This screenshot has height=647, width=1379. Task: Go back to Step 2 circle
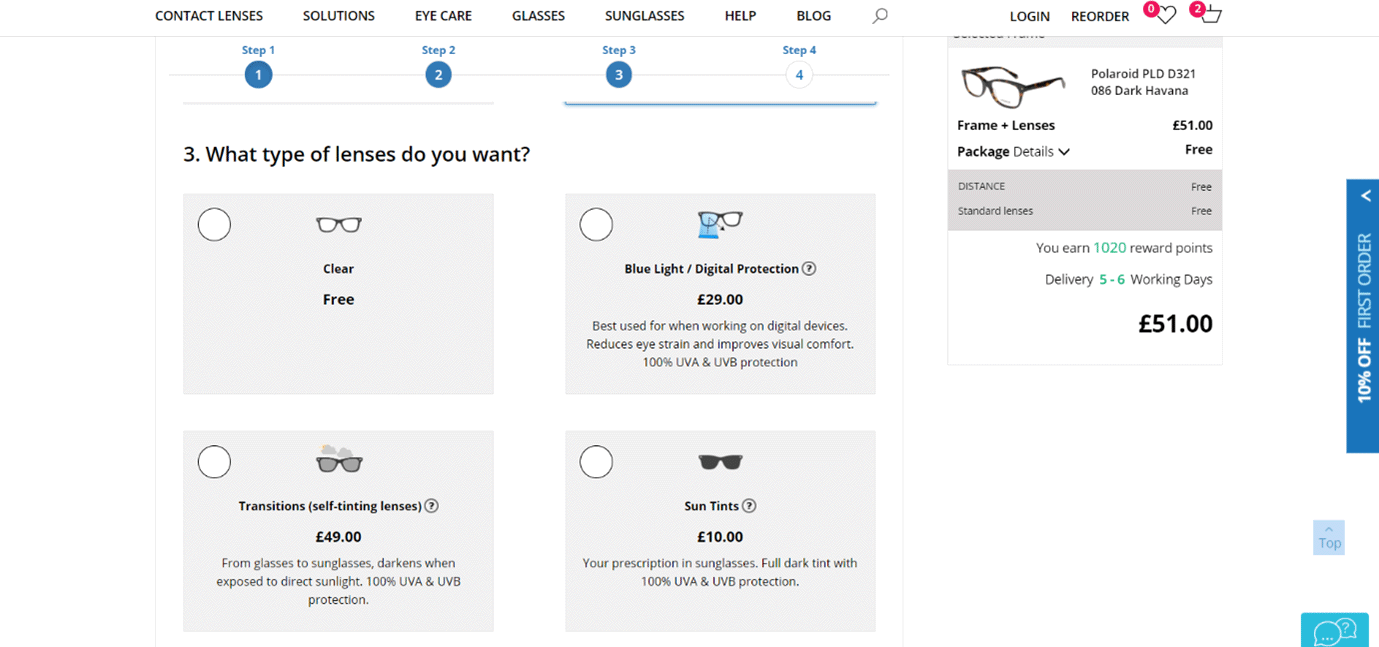pyautogui.click(x=438, y=74)
